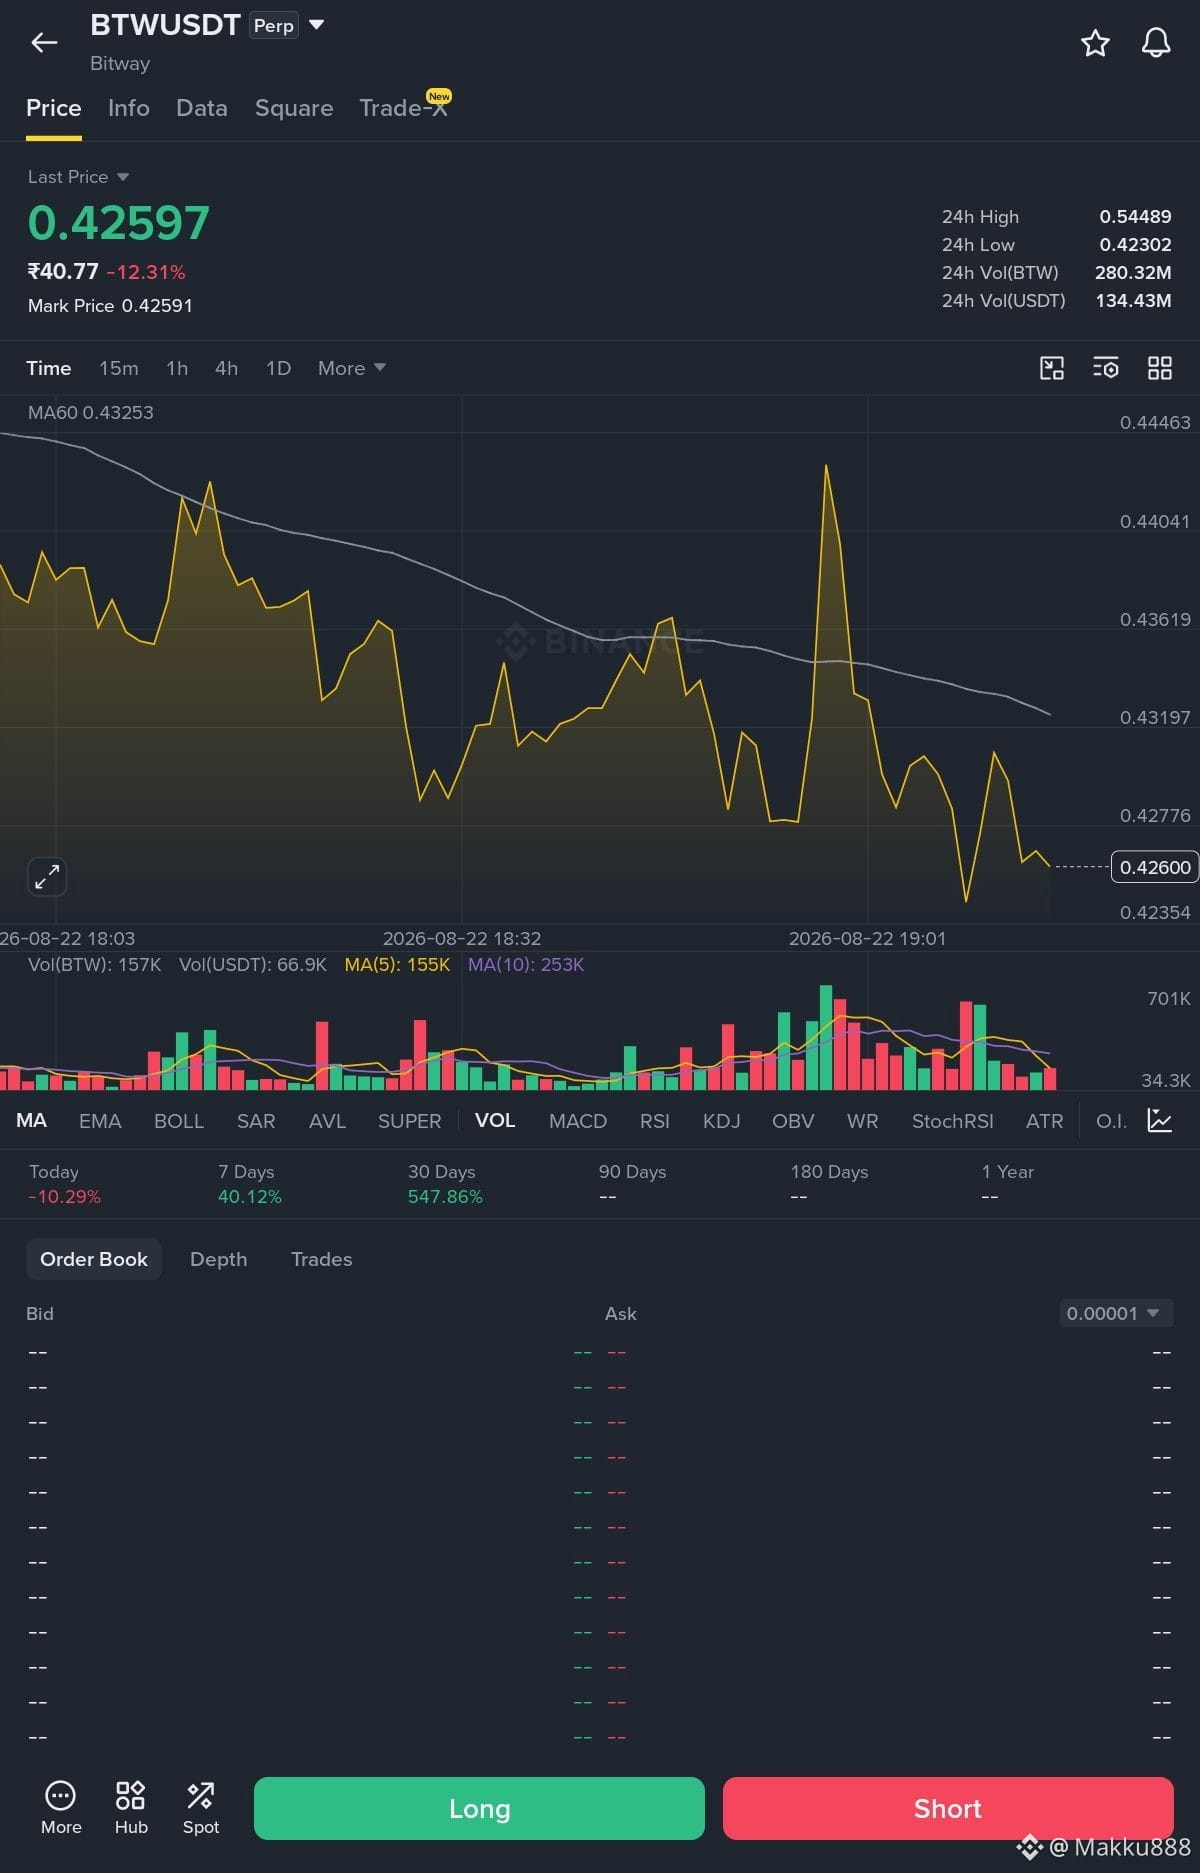Viewport: 1200px width, 1873px height.
Task: Enable the SUPER indicator
Action: [x=409, y=1121]
